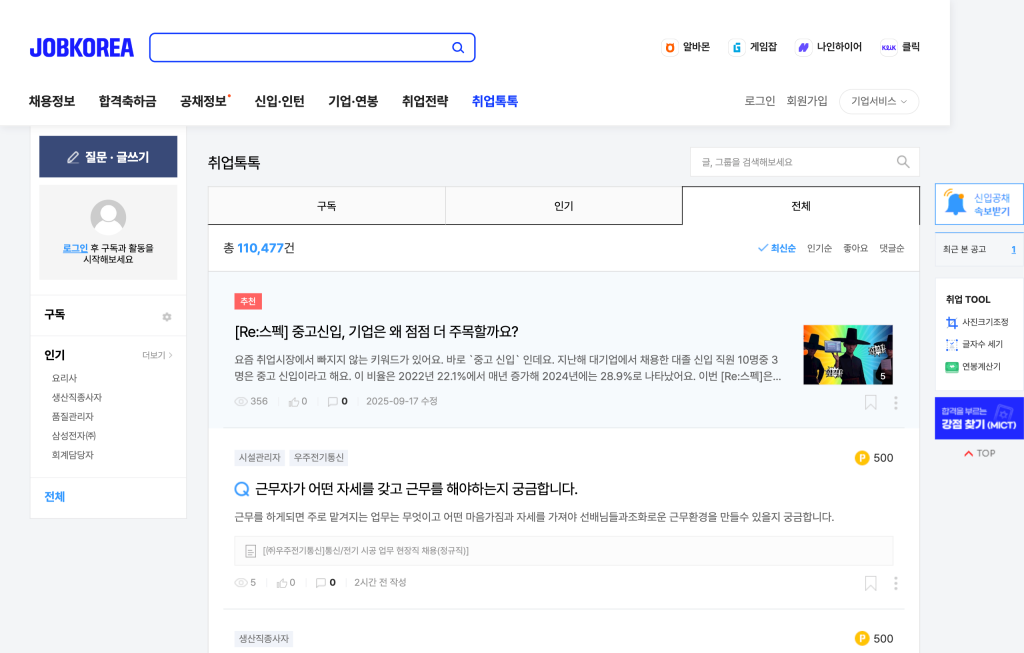The width and height of the screenshot is (1024, 653).
Task: Bookmark the 근무자 자세 question post
Action: tap(871, 583)
